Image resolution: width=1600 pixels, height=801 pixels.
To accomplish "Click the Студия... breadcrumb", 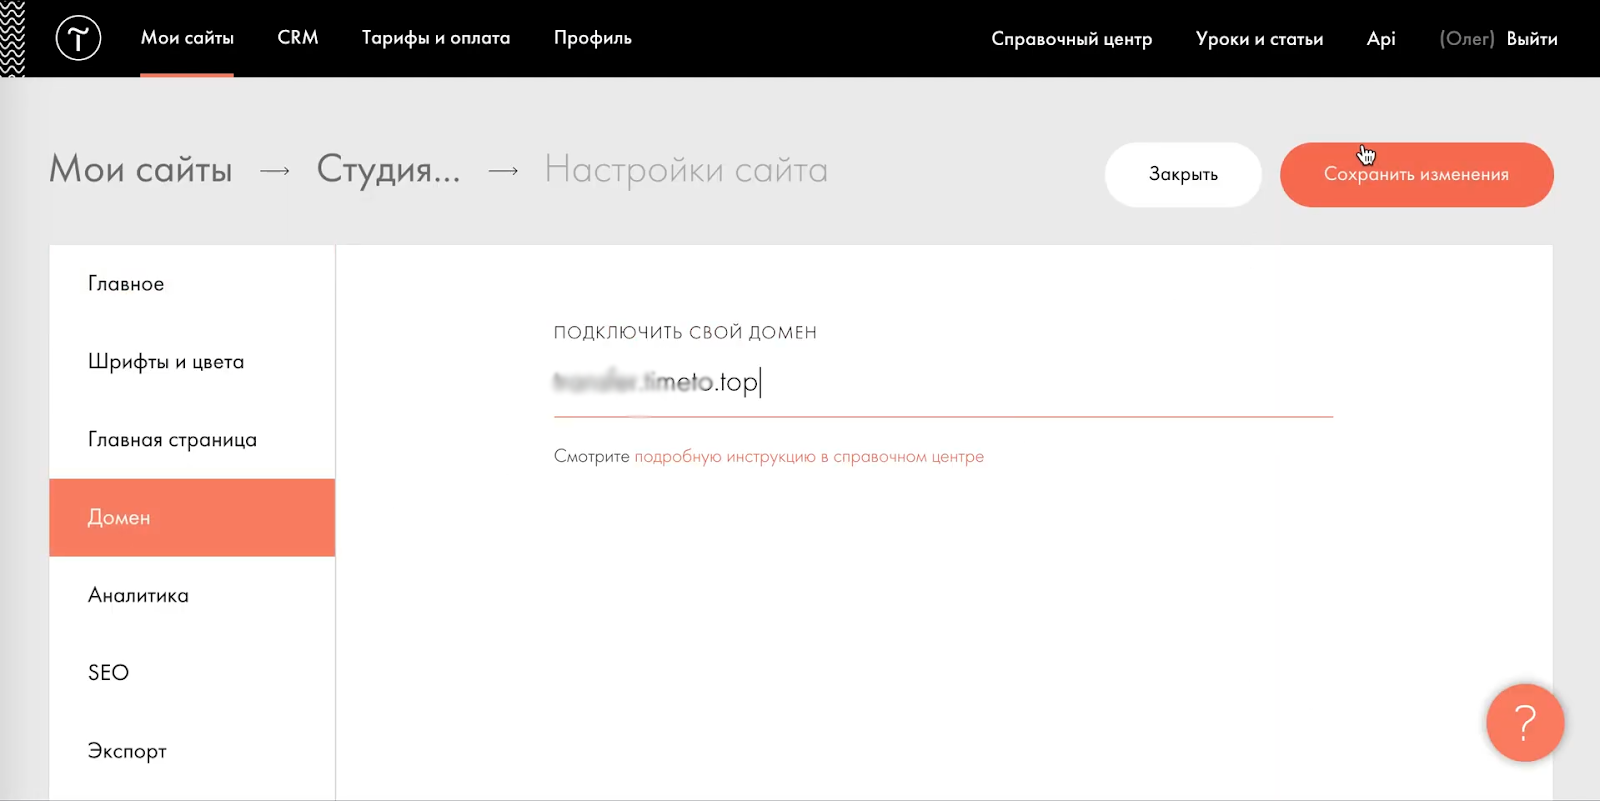I will point(388,170).
